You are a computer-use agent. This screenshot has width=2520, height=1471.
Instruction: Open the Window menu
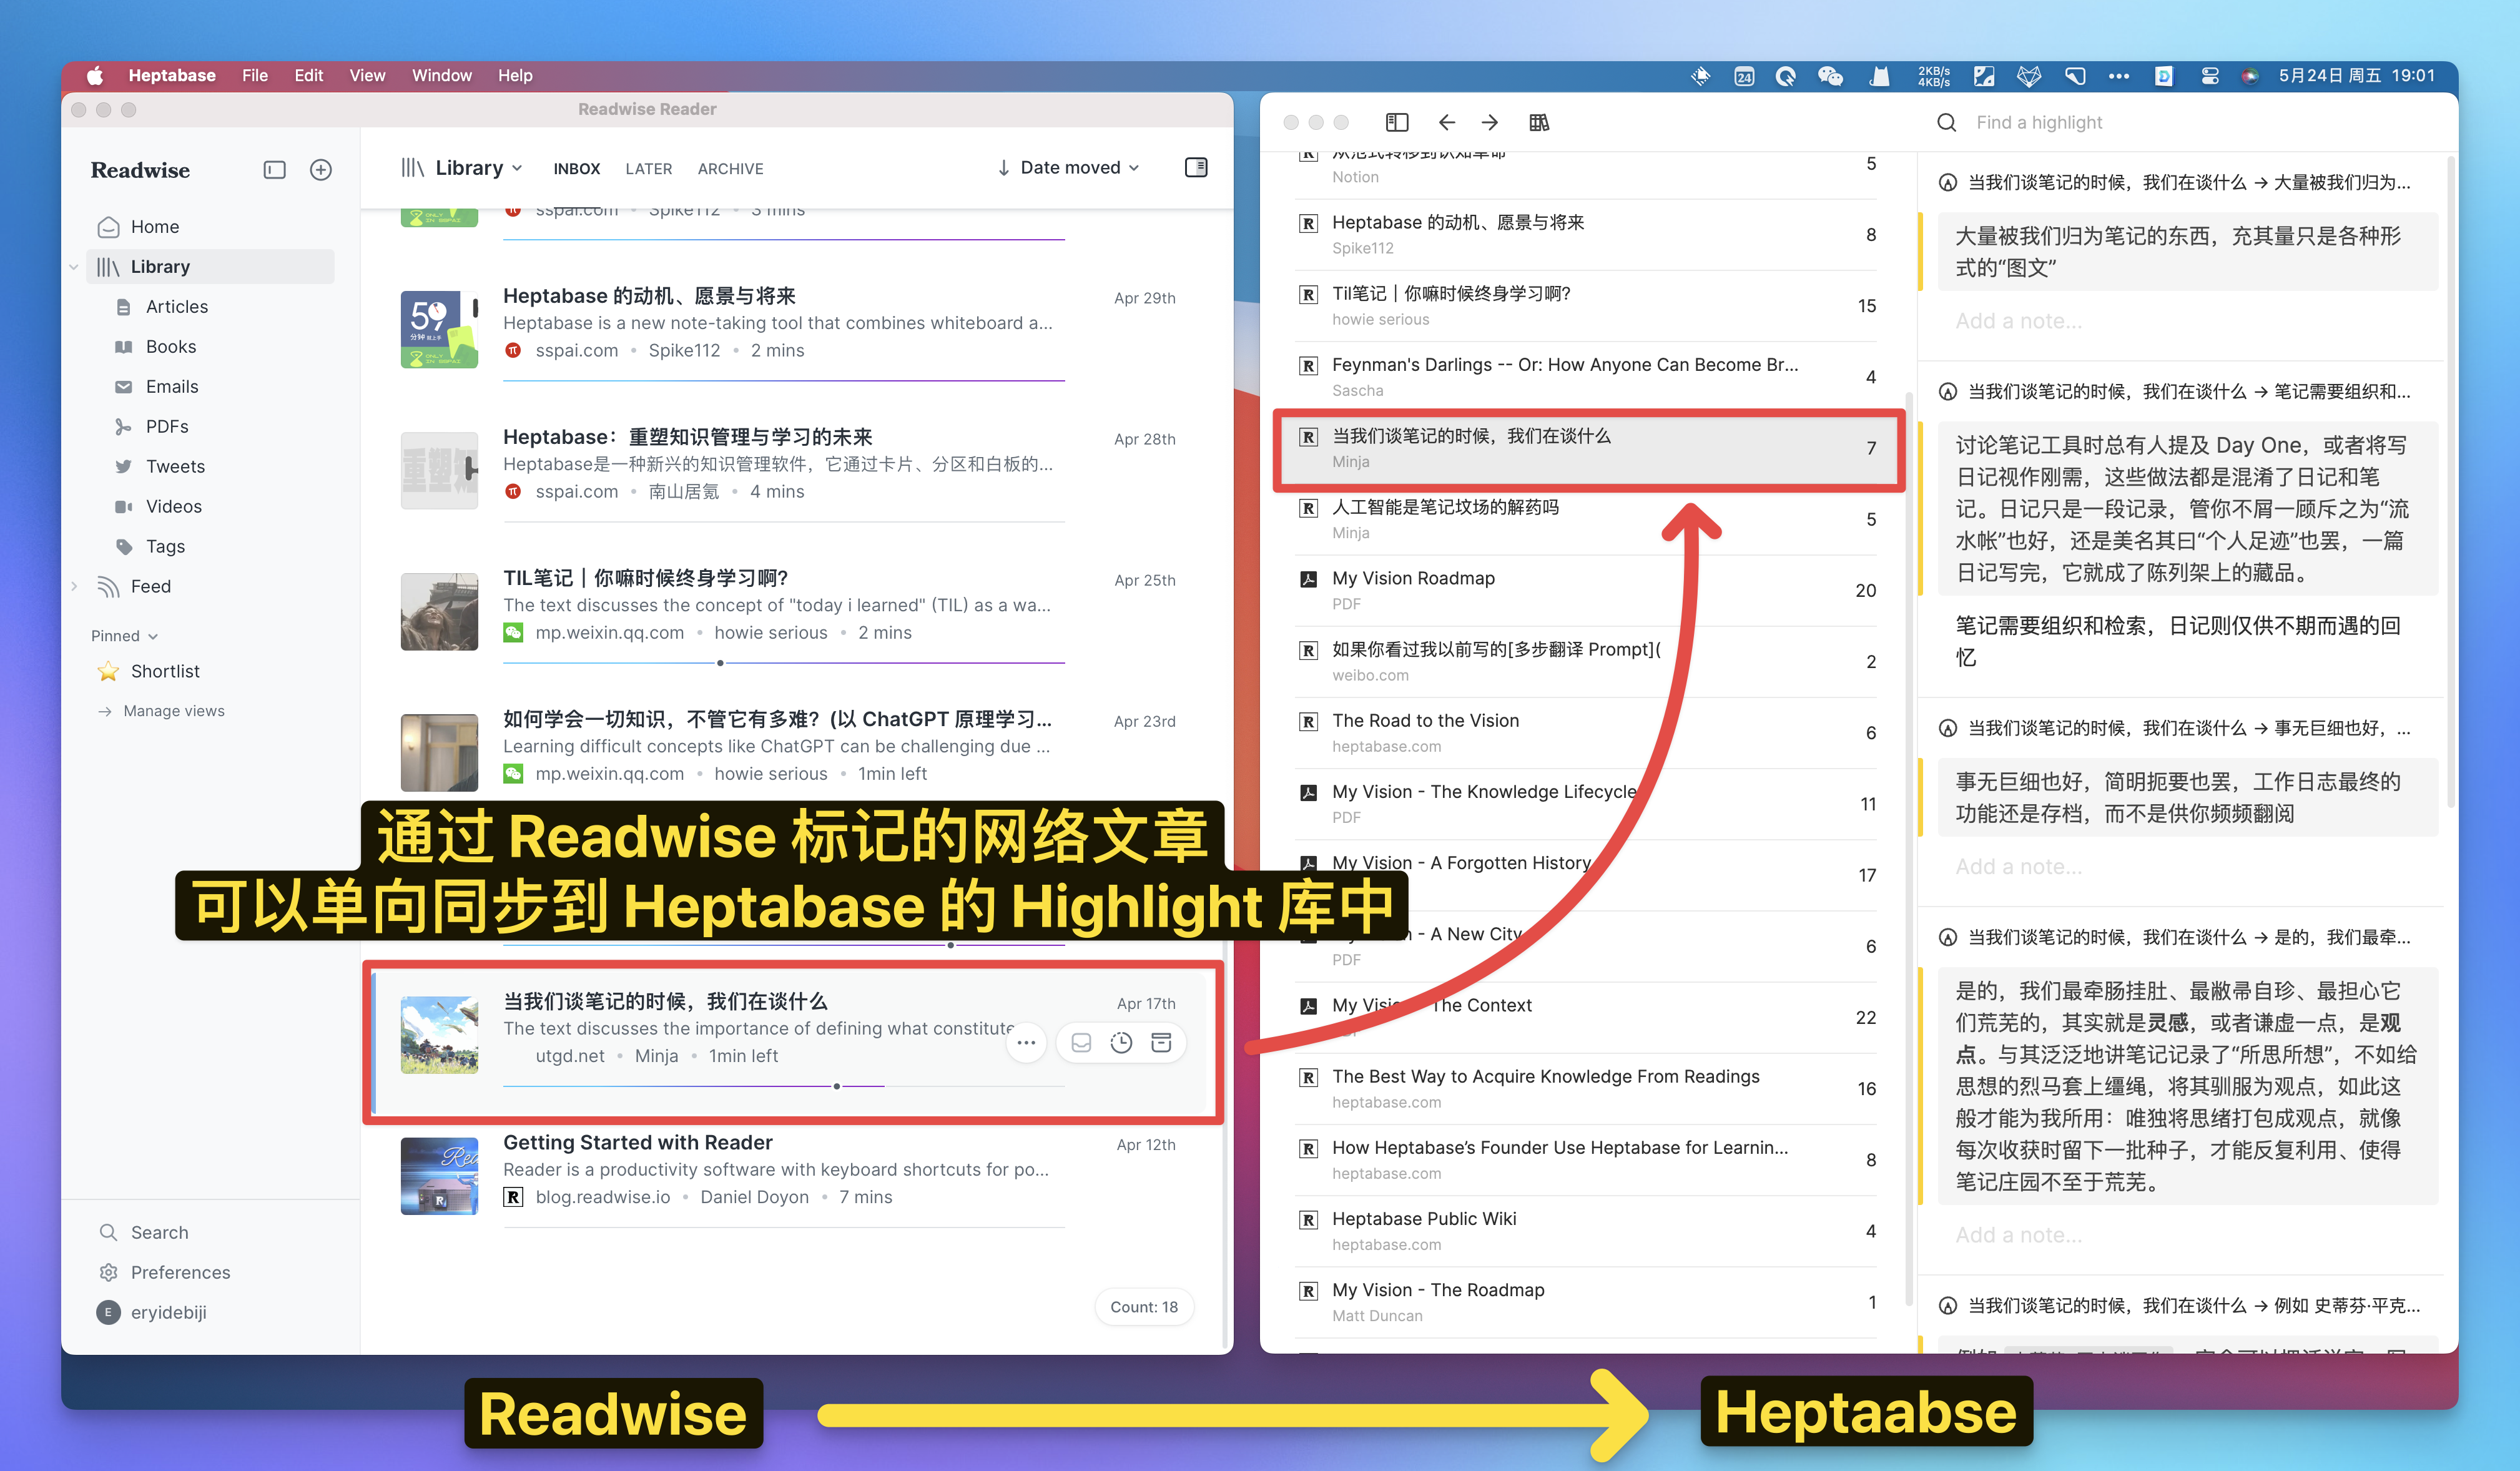coord(441,75)
